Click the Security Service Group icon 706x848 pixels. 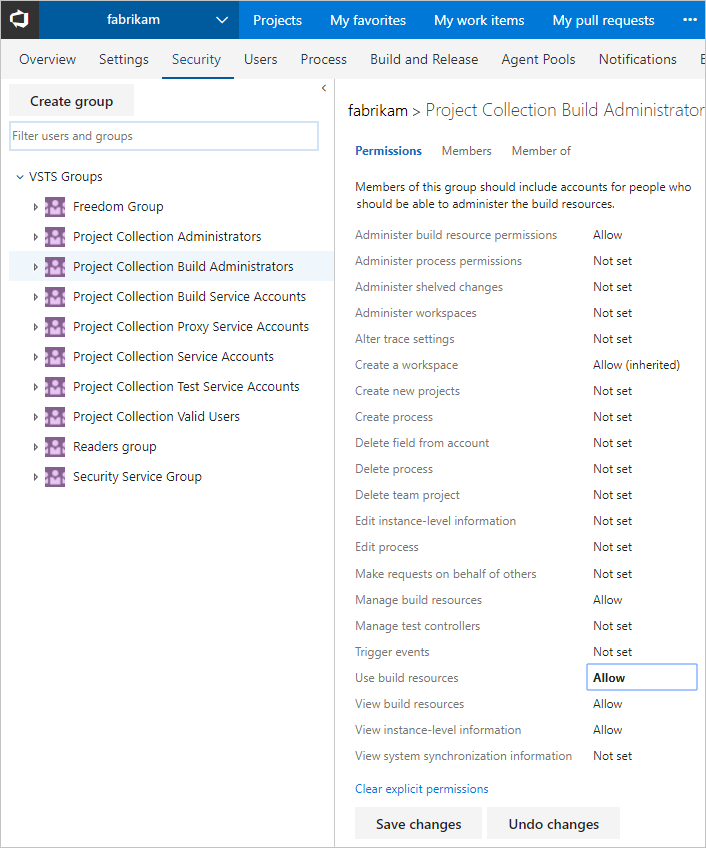pyautogui.click(x=54, y=476)
